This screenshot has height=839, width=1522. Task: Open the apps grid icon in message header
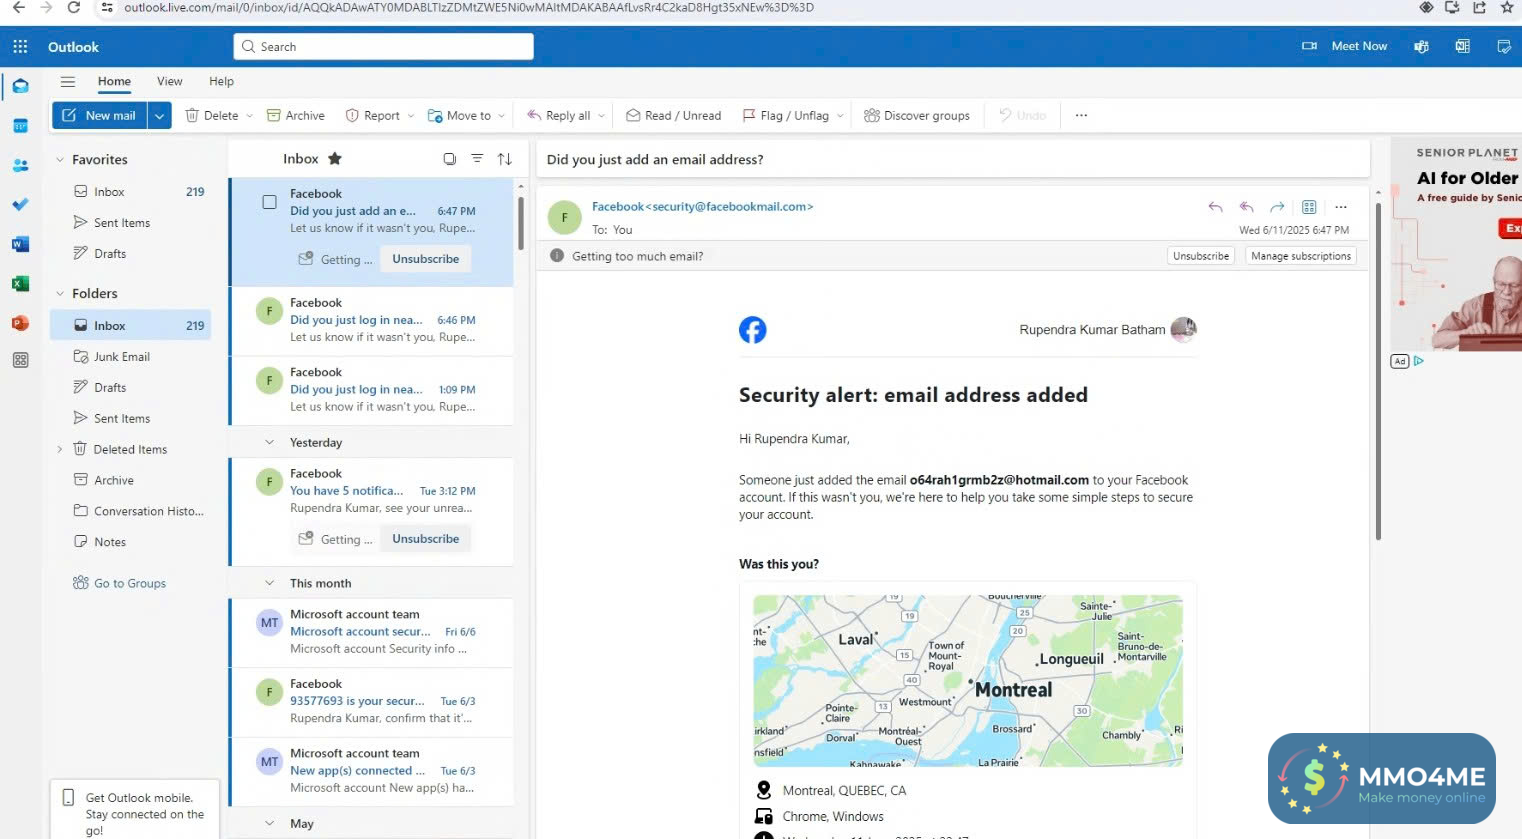[1309, 207]
